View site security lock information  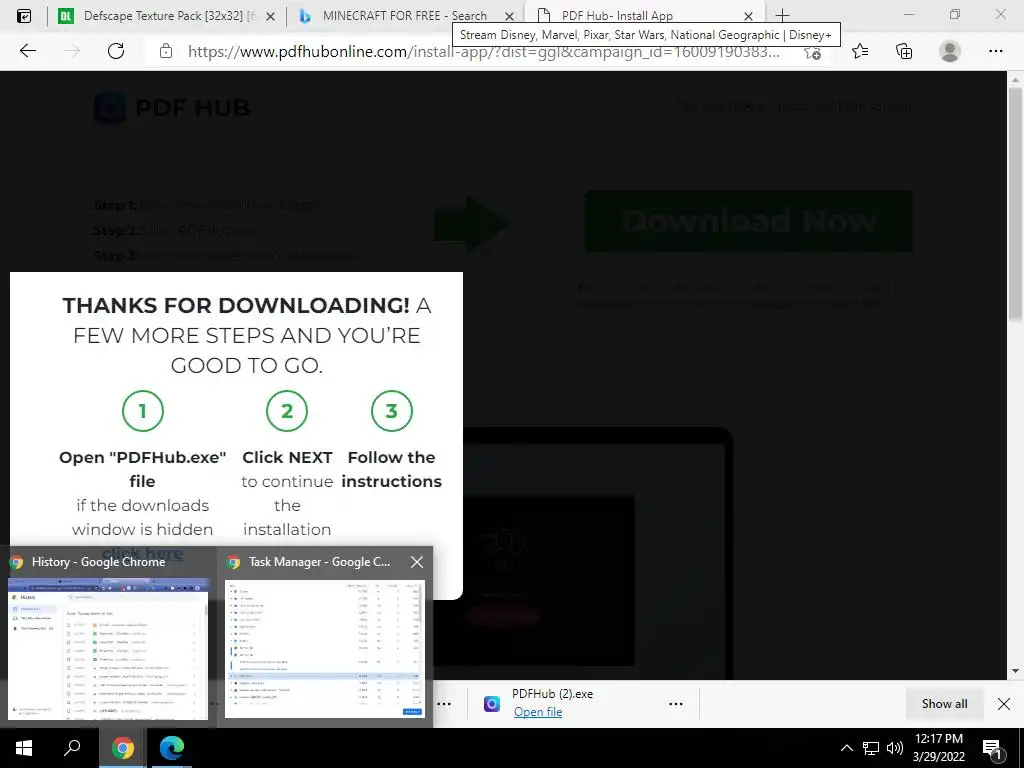166,51
